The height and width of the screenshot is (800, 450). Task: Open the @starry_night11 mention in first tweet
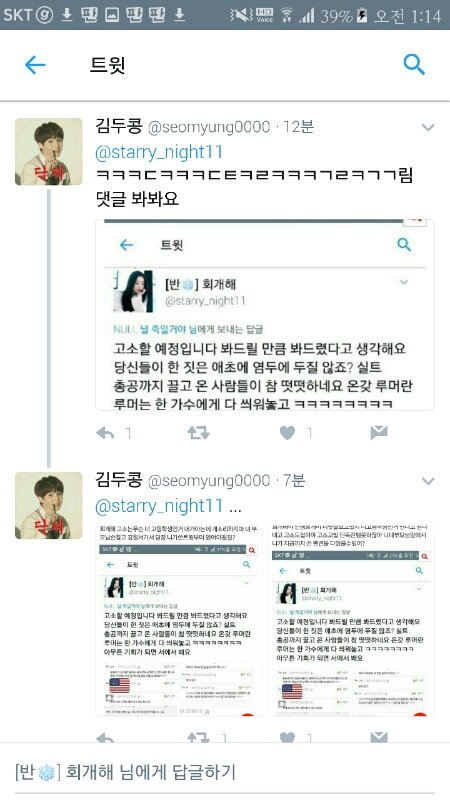point(159,152)
